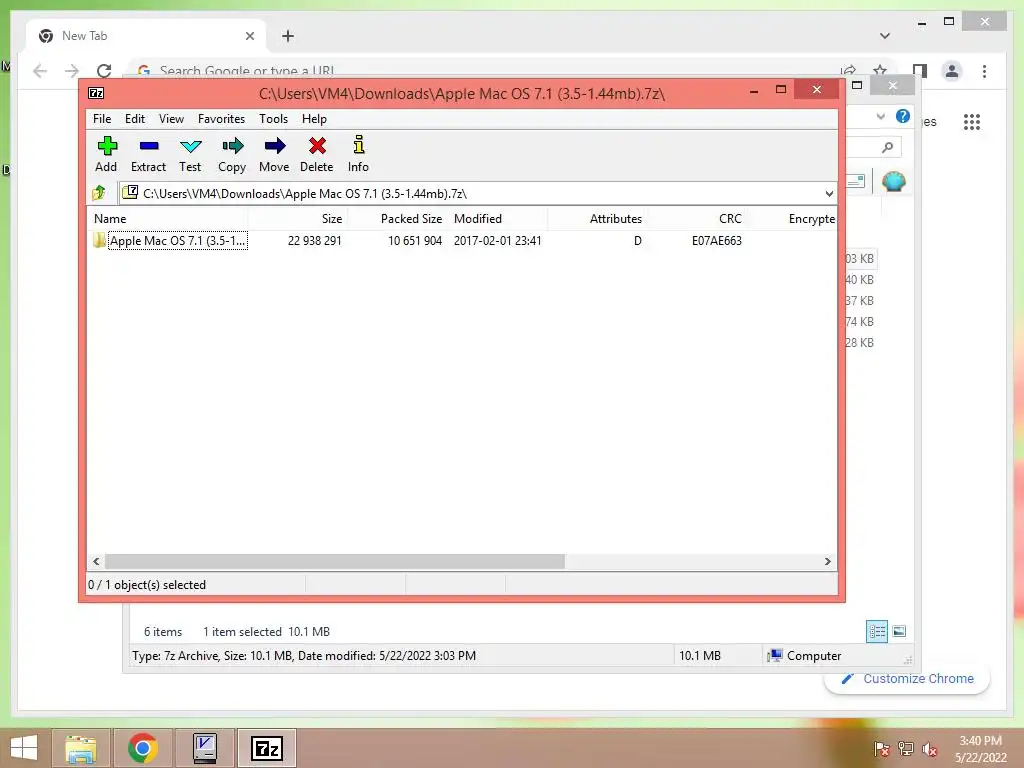Click the Explorer help question mark icon
This screenshot has width=1024, height=768.
(903, 116)
